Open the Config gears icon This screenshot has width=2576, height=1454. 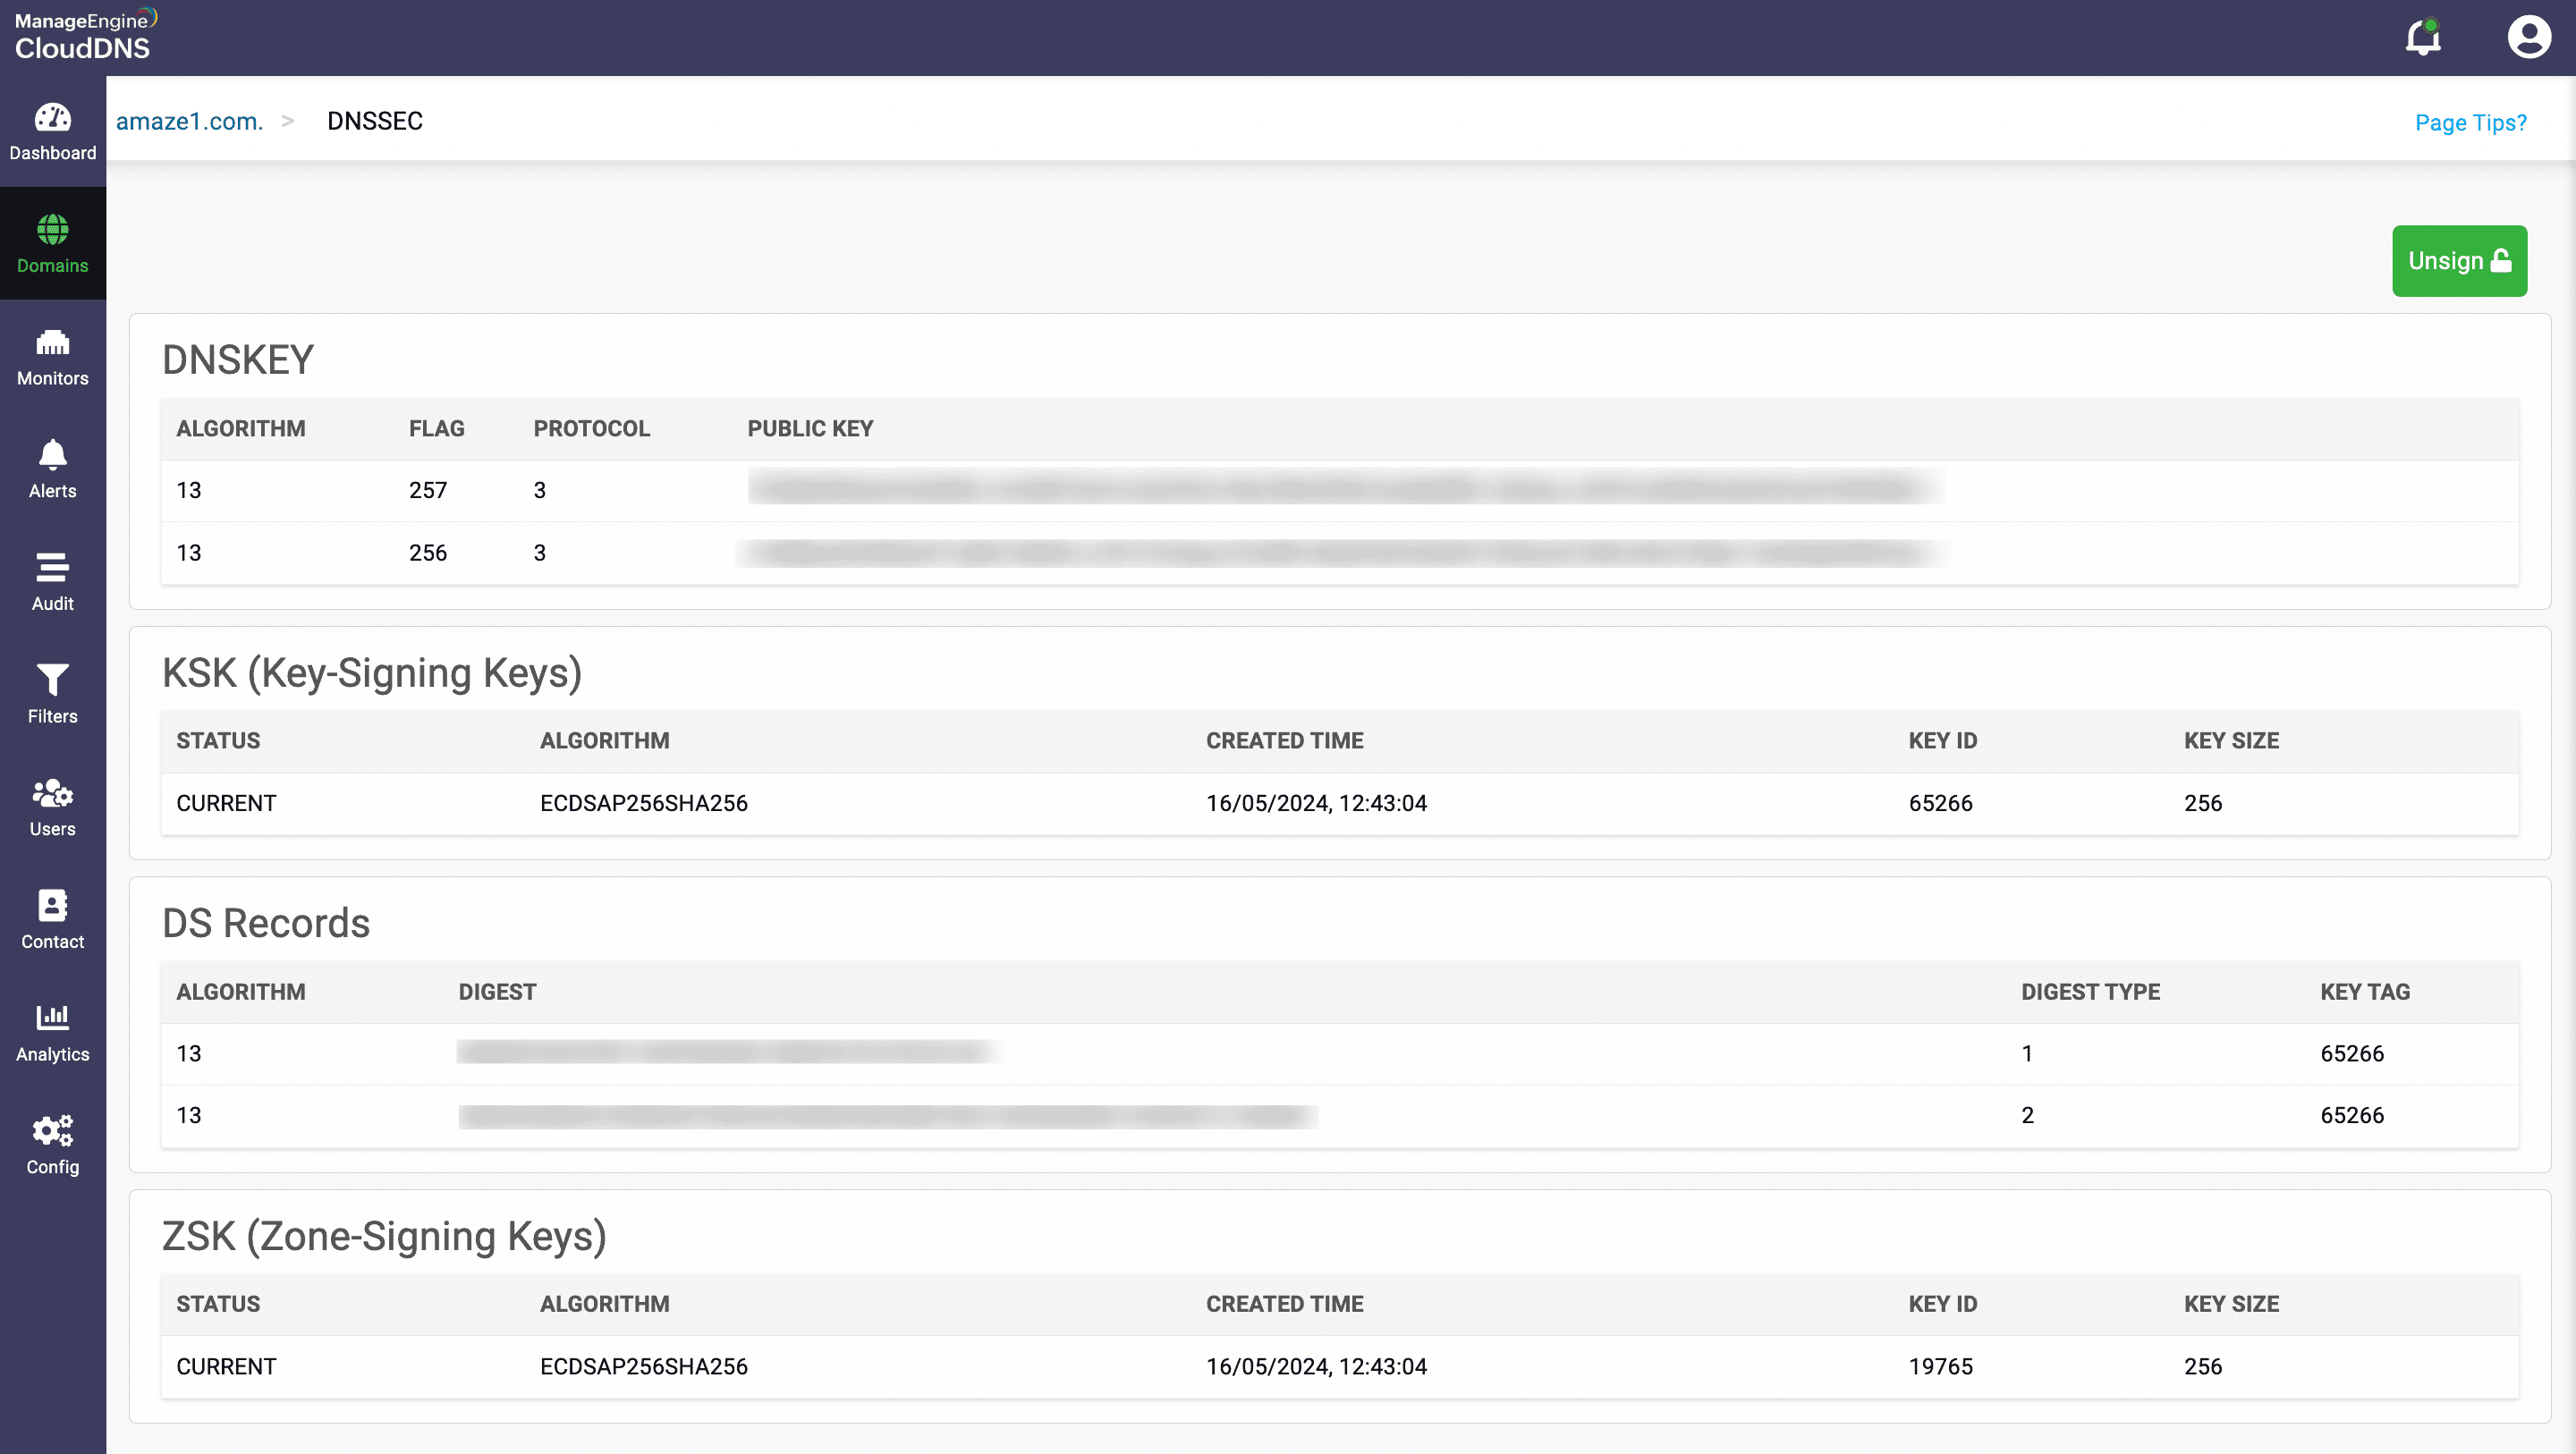pyautogui.click(x=52, y=1131)
